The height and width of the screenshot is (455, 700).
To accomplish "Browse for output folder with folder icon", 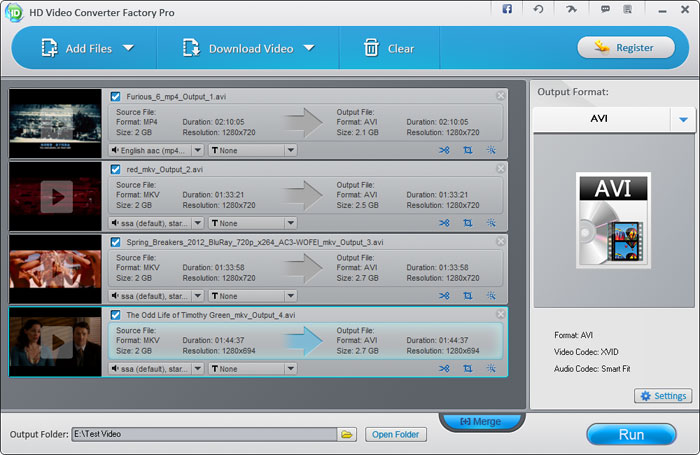I will 347,434.
